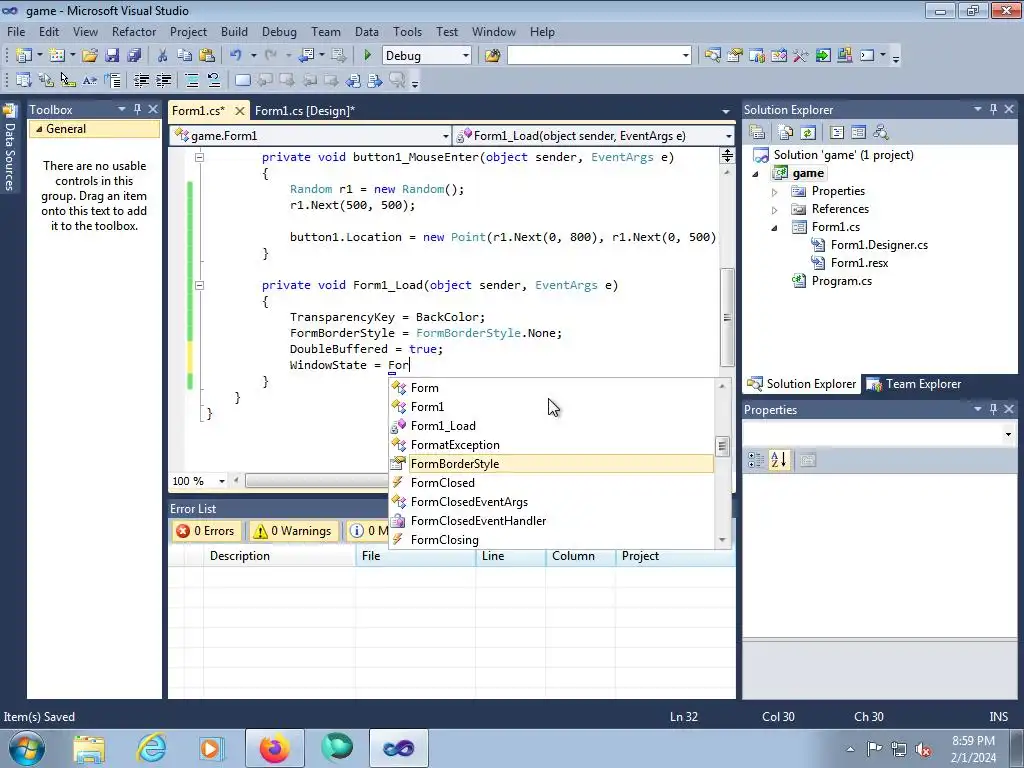Expand the References node

click(775, 210)
